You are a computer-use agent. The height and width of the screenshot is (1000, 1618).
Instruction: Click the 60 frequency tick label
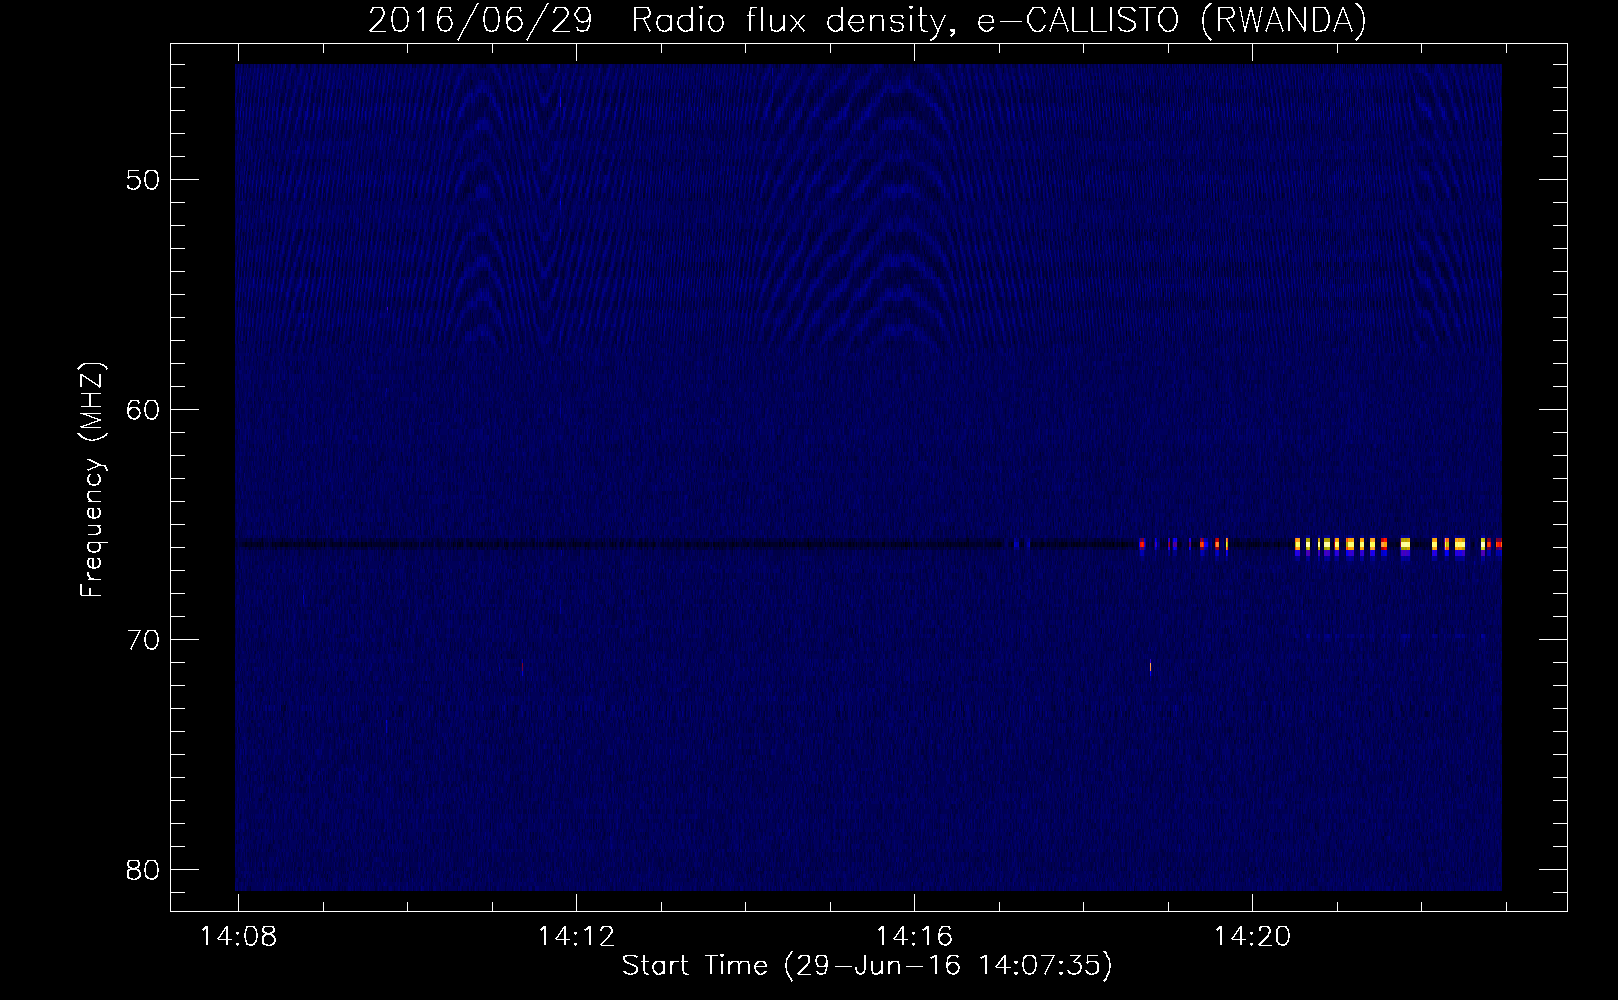point(143,410)
